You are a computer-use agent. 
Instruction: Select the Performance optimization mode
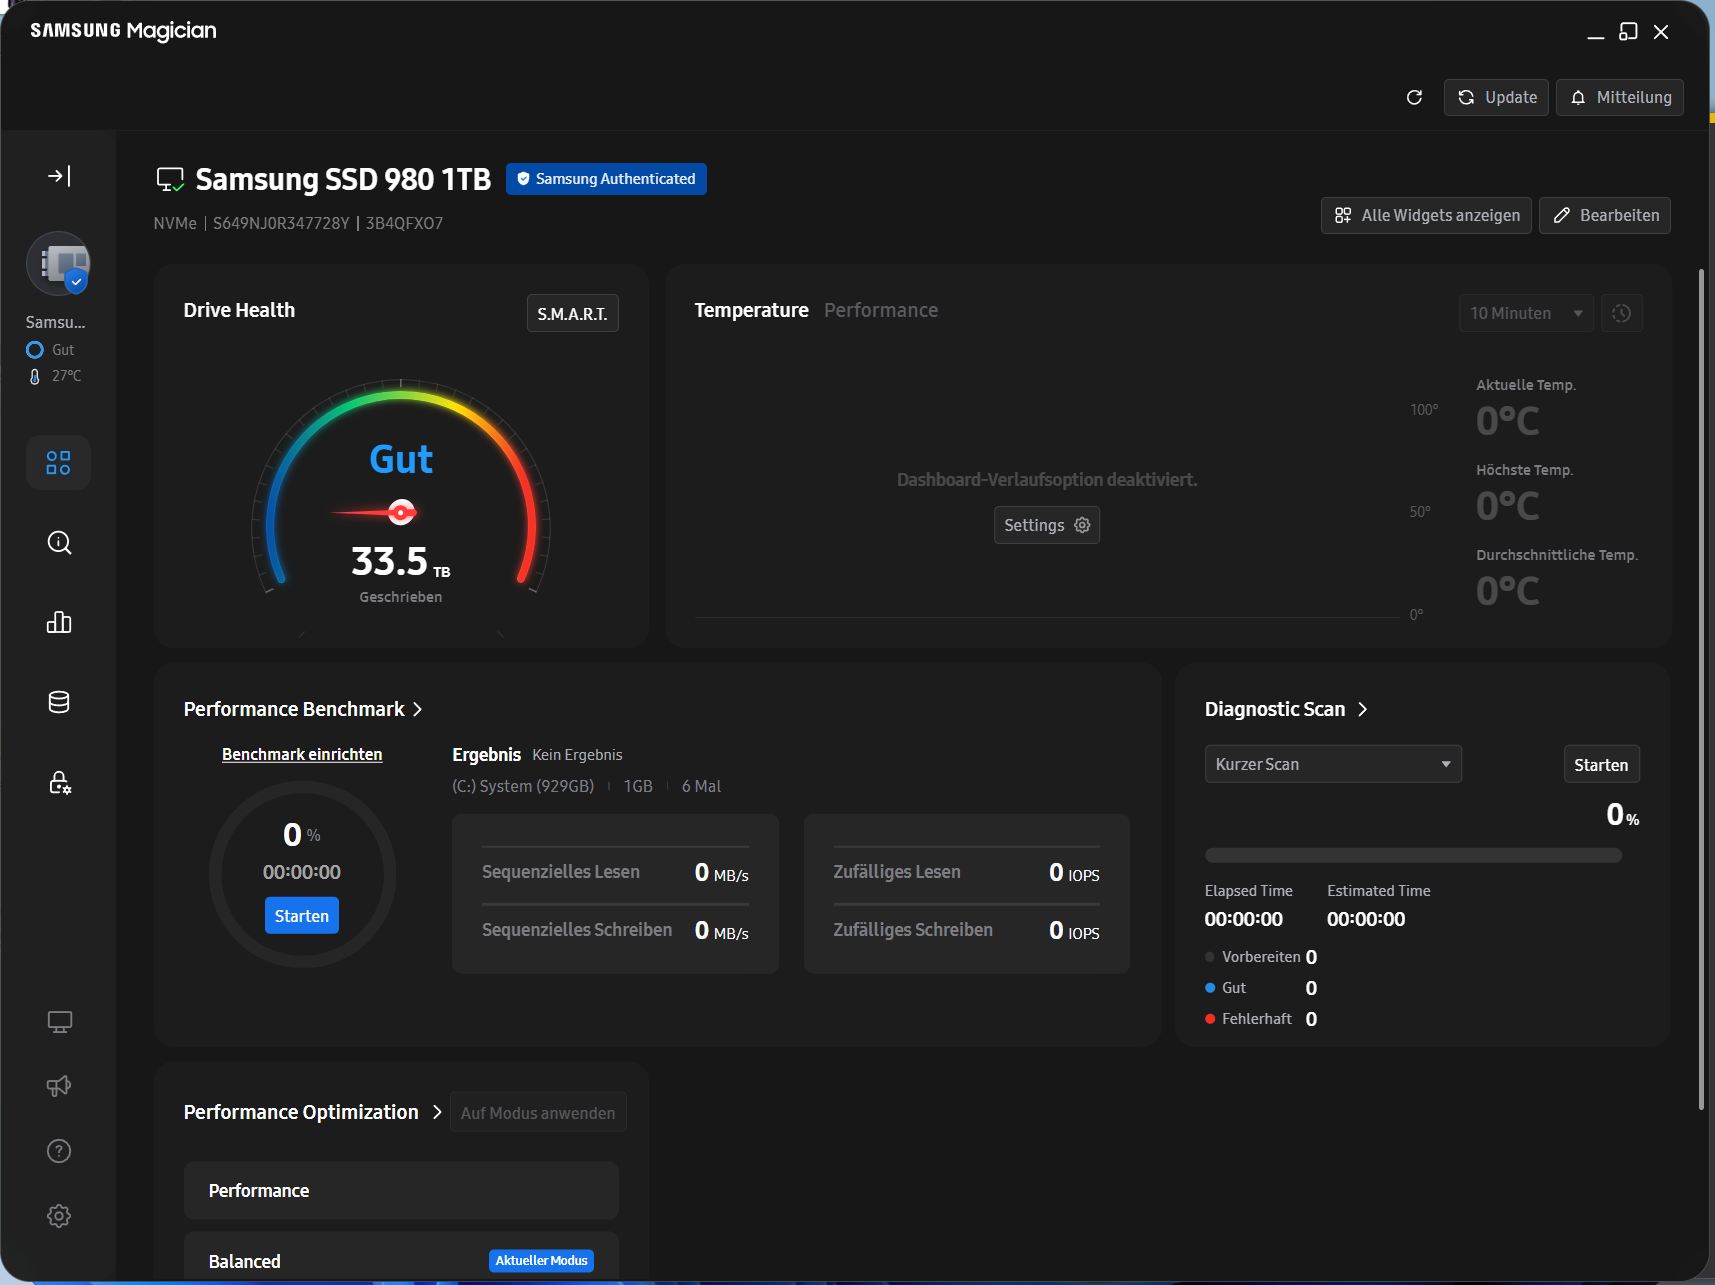401,1190
